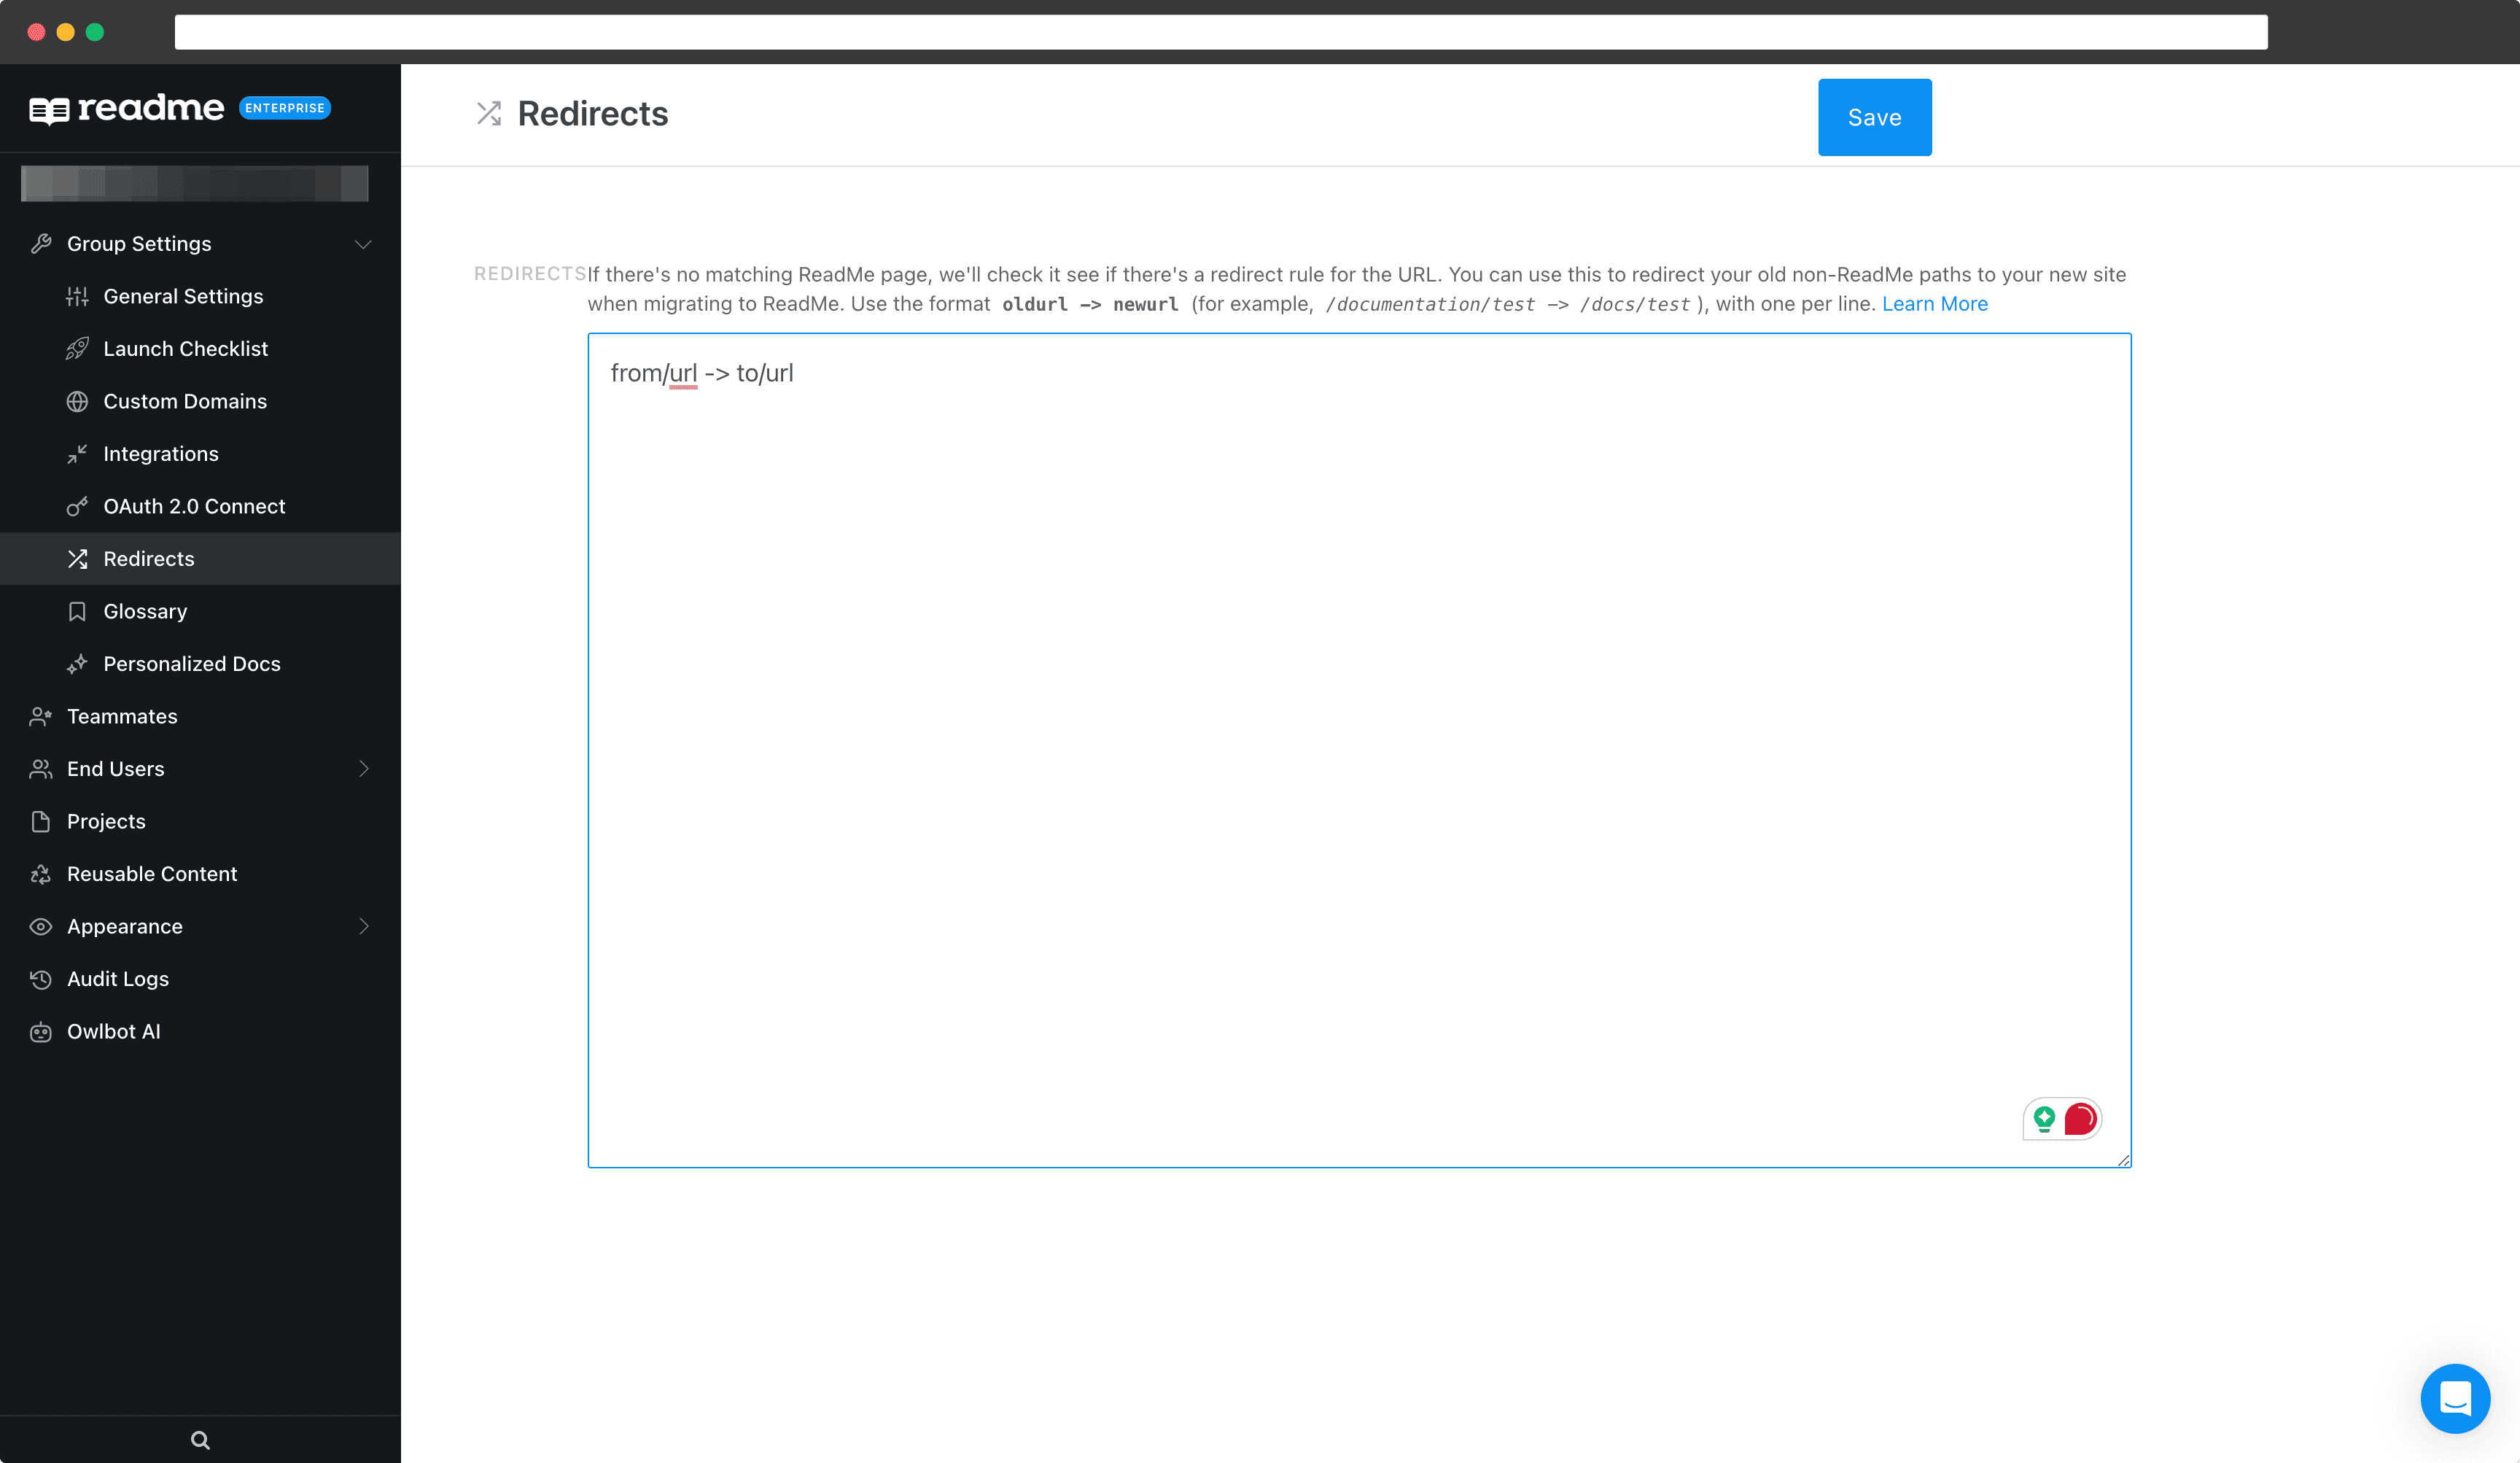Select the Glossary menu item

tap(144, 610)
